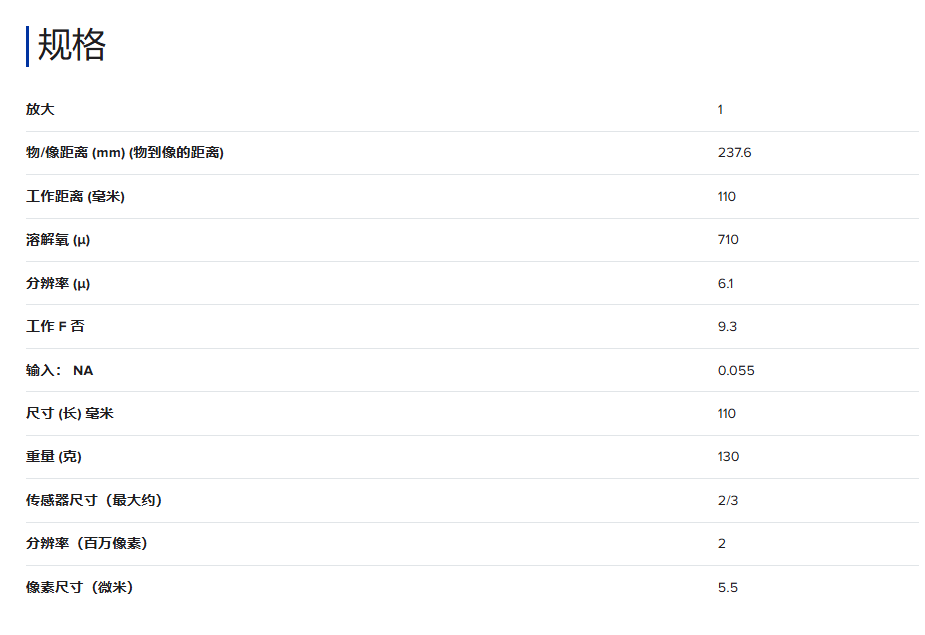Click the 尺寸 (长) 毫米 label
Viewport: 925px width, 635px height.
(x=70, y=414)
